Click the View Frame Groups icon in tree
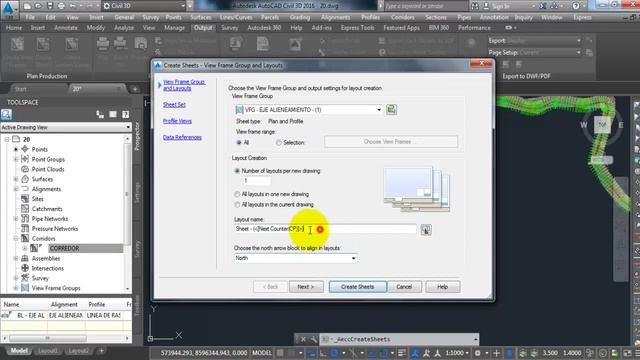The height and width of the screenshot is (360, 640). [25, 288]
